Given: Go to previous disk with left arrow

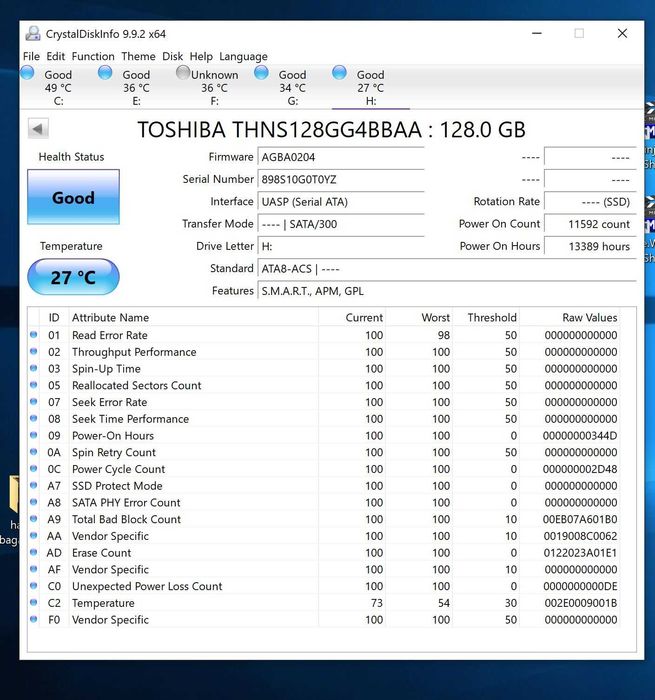Looking at the screenshot, I should pyautogui.click(x=38, y=129).
